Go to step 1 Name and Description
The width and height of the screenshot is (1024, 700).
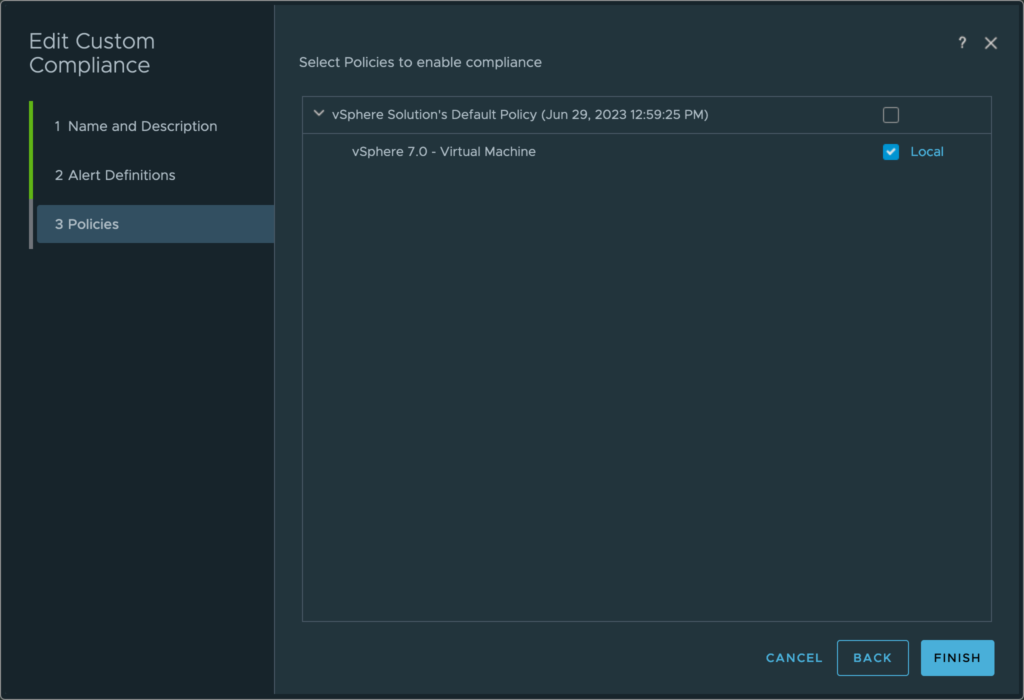[135, 126]
